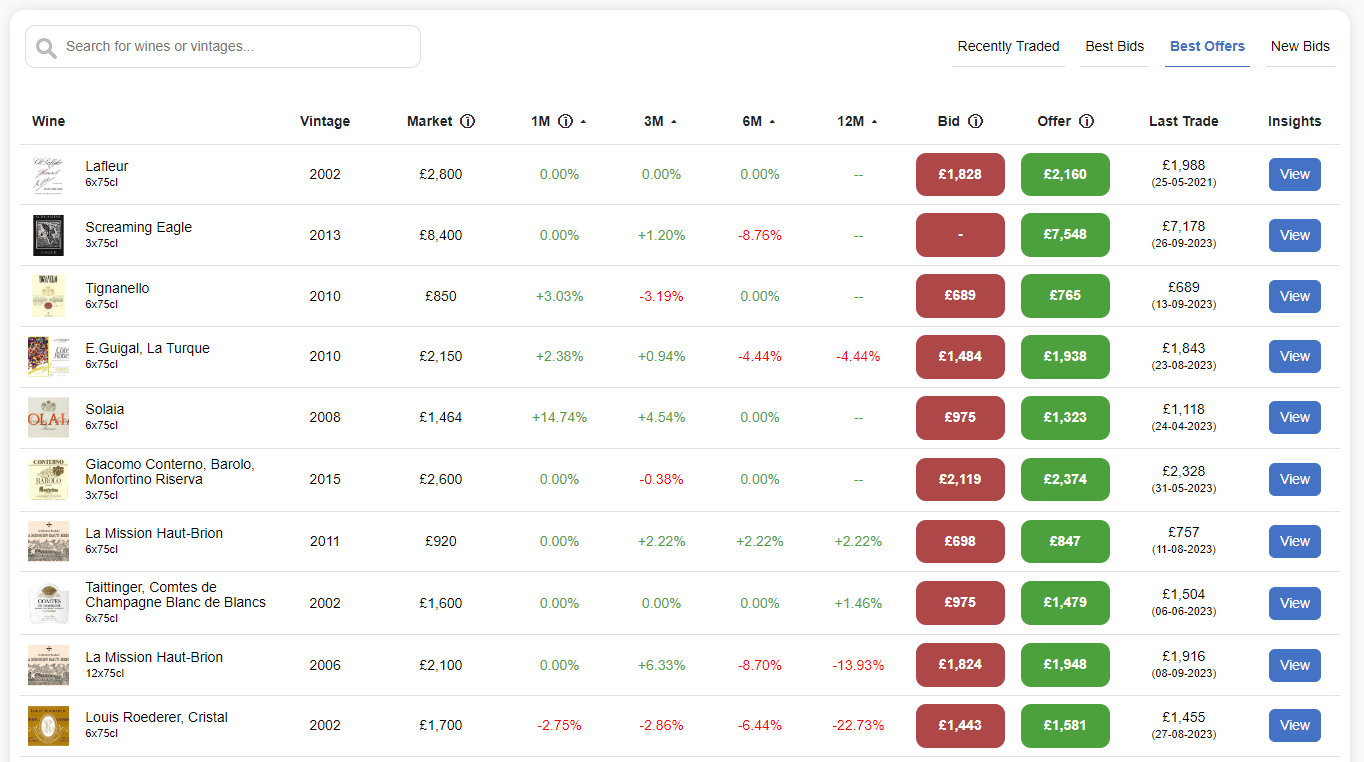Click Cristal £1,581 offer button
Screen dimensions: 1364x762
(1065, 725)
